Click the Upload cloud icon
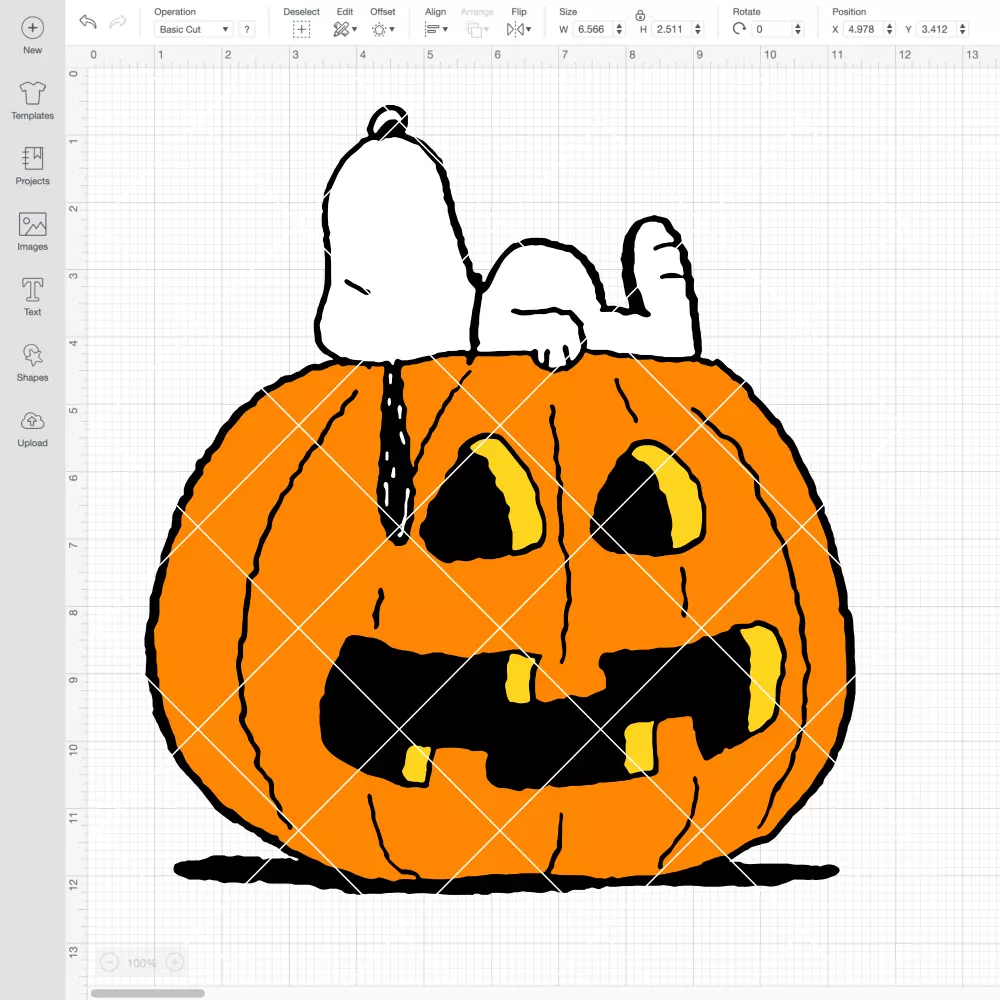This screenshot has width=1000, height=1000. 33,421
